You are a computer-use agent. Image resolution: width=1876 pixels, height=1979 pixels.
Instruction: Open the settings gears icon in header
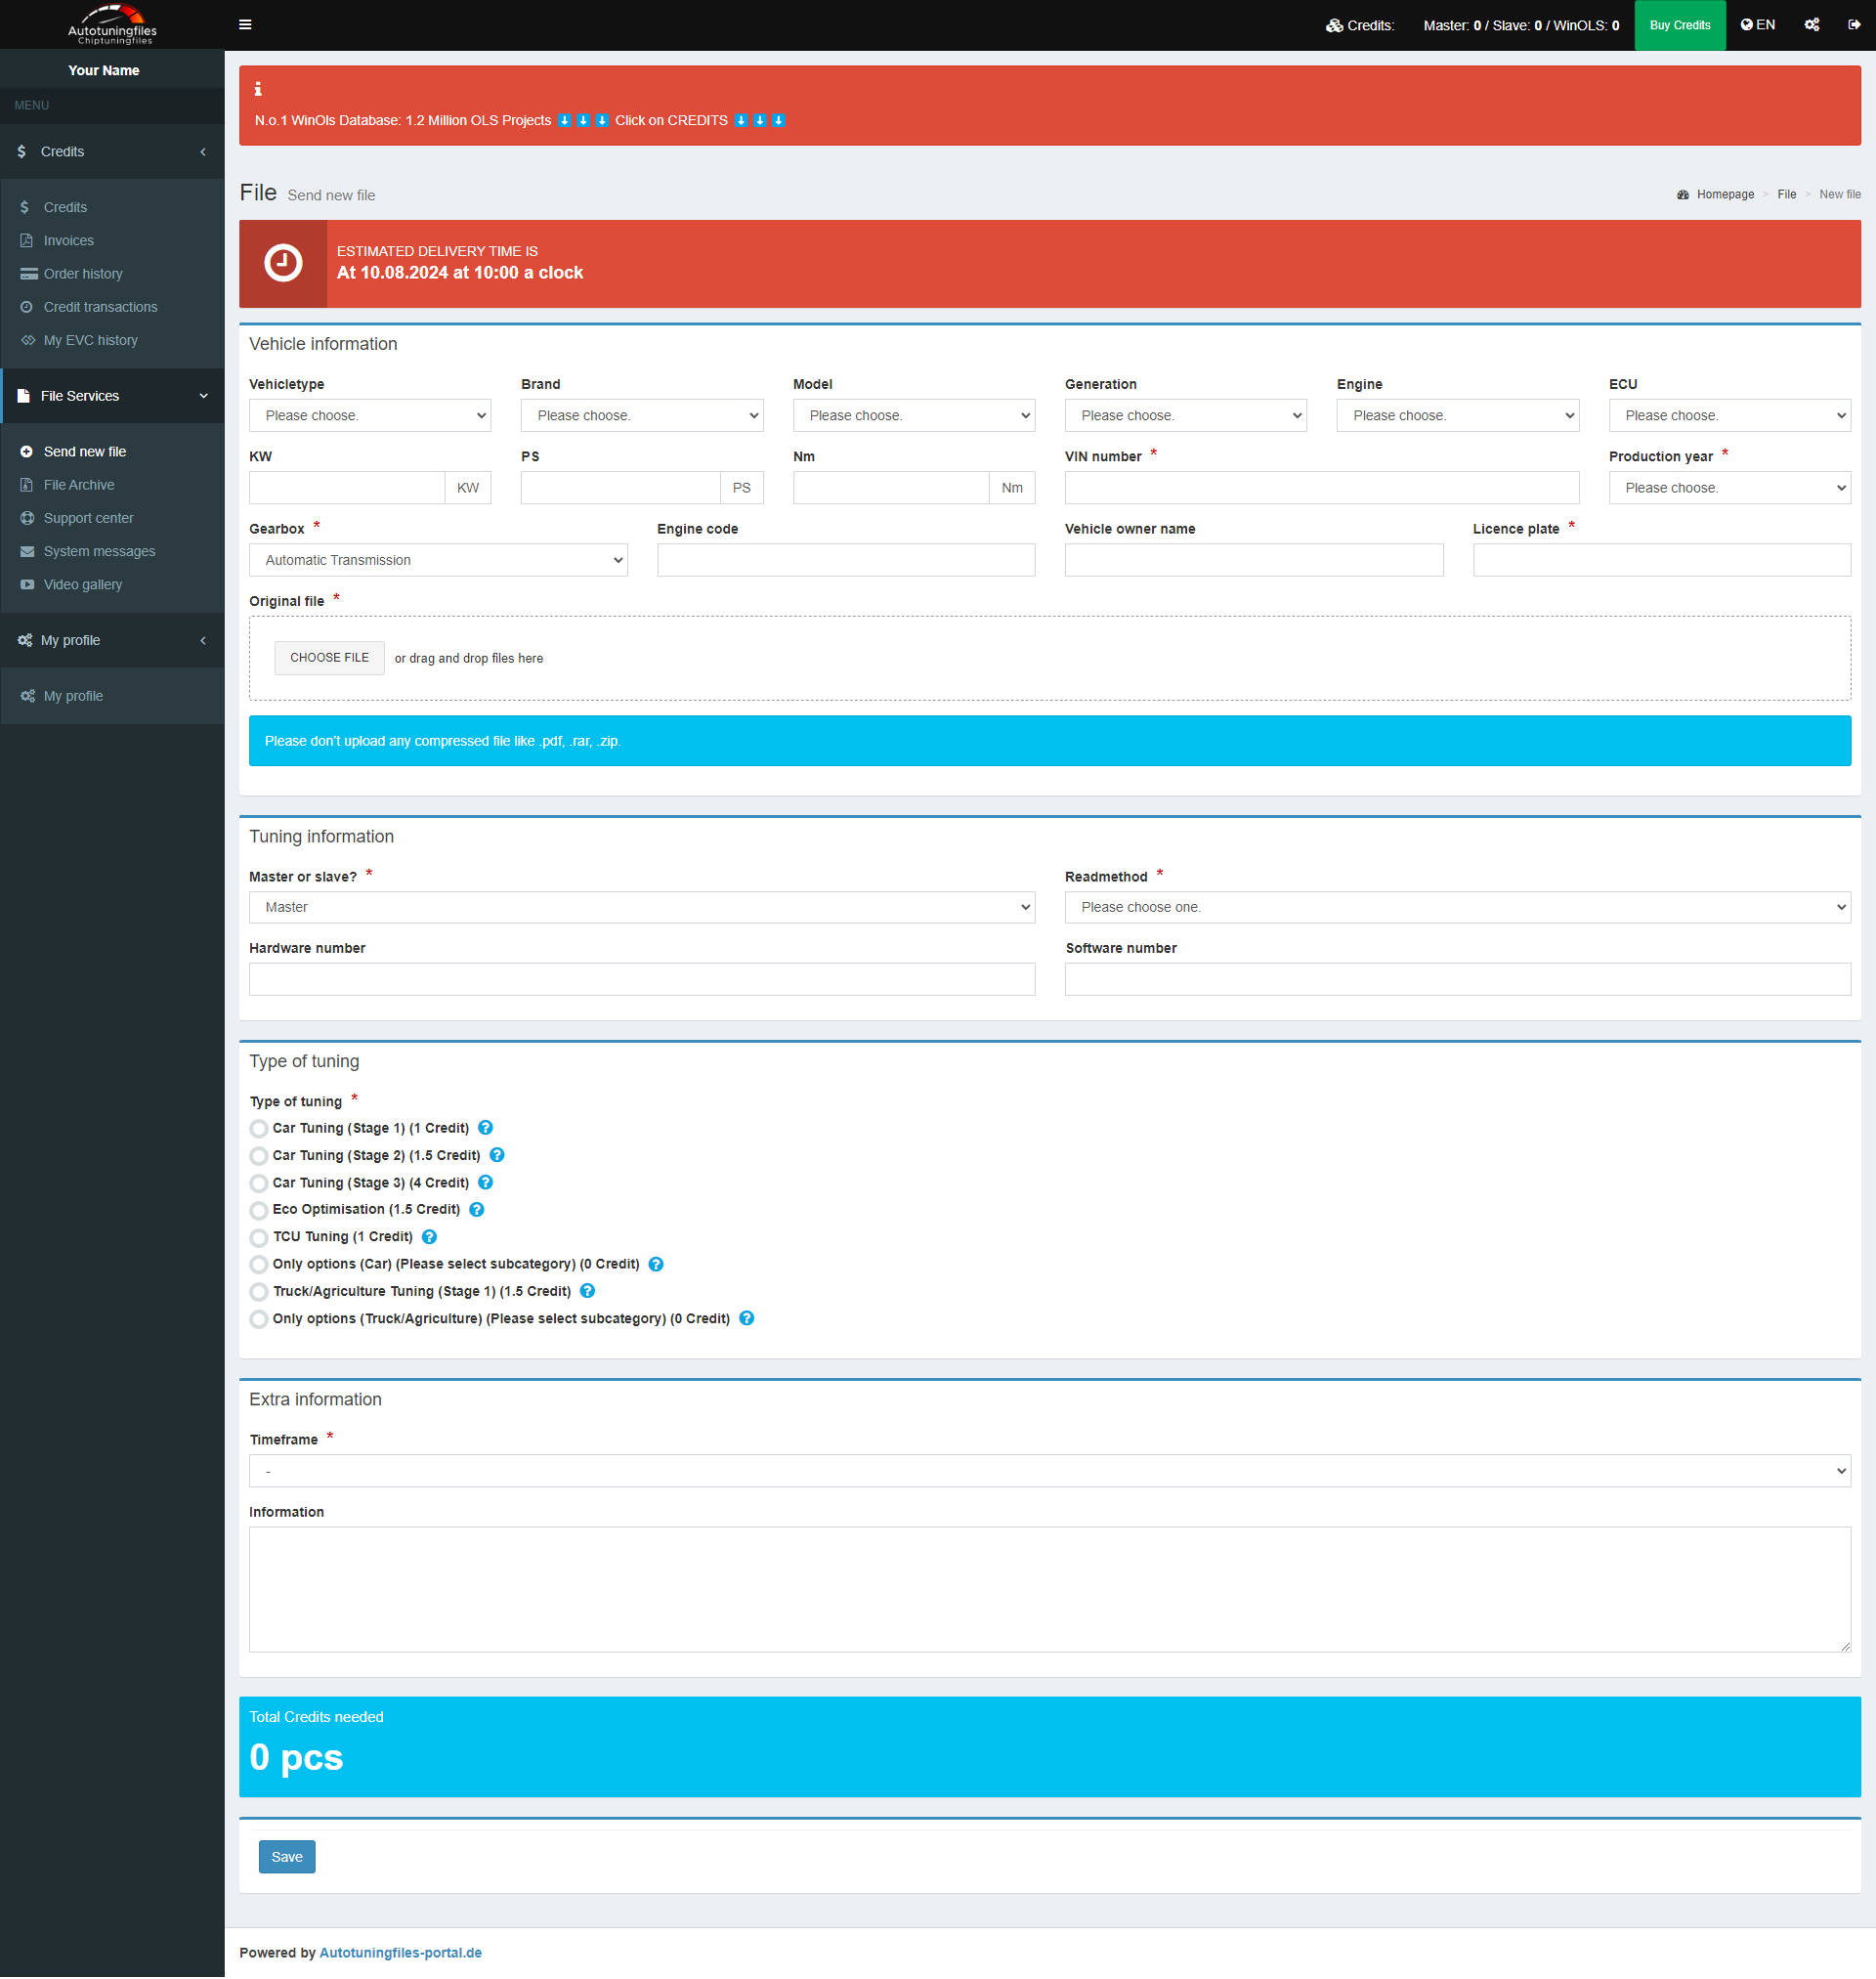coord(1811,25)
